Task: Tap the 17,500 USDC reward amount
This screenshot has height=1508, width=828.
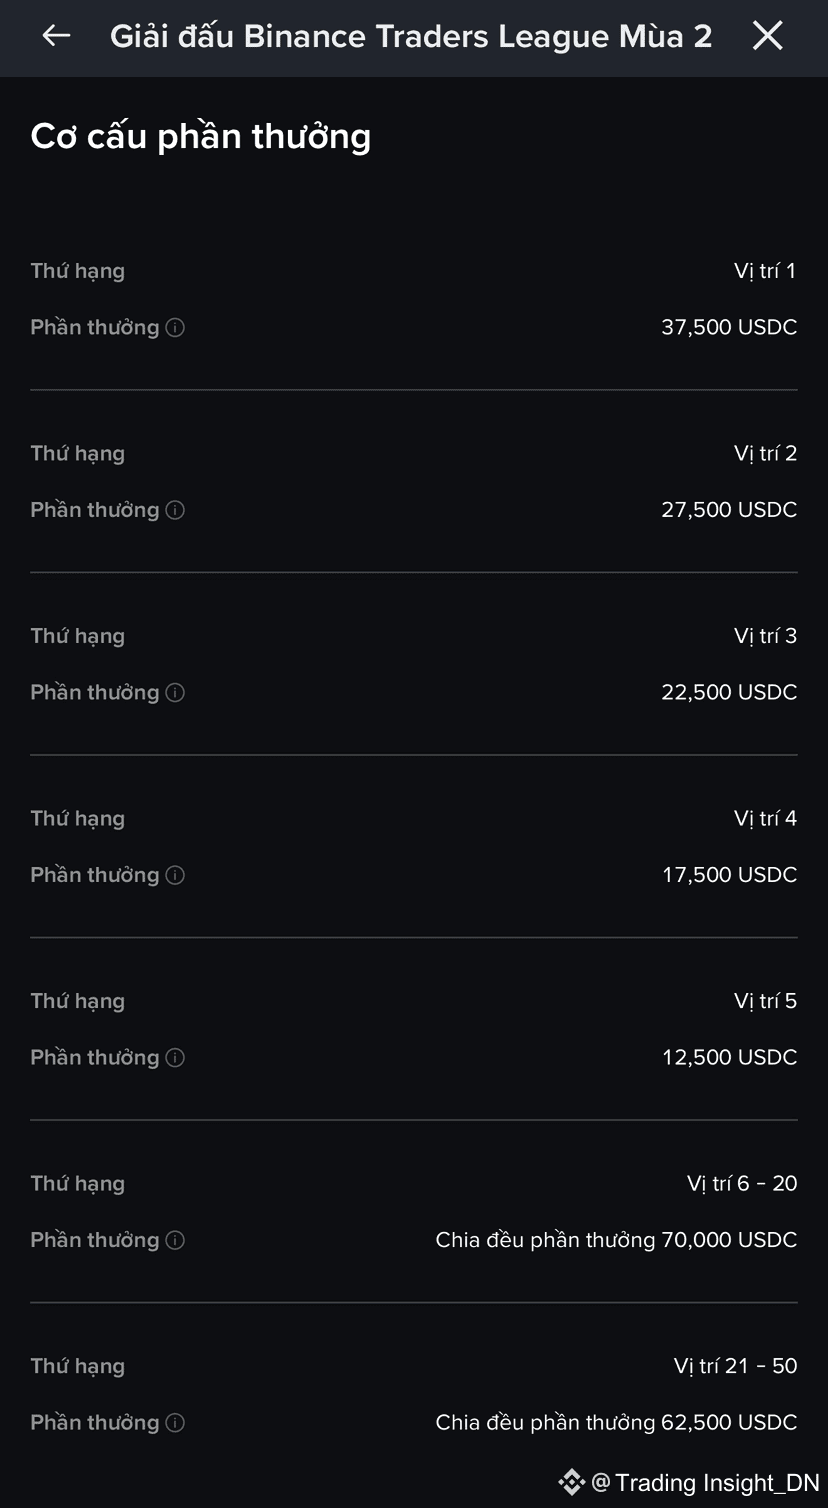Action: 729,875
